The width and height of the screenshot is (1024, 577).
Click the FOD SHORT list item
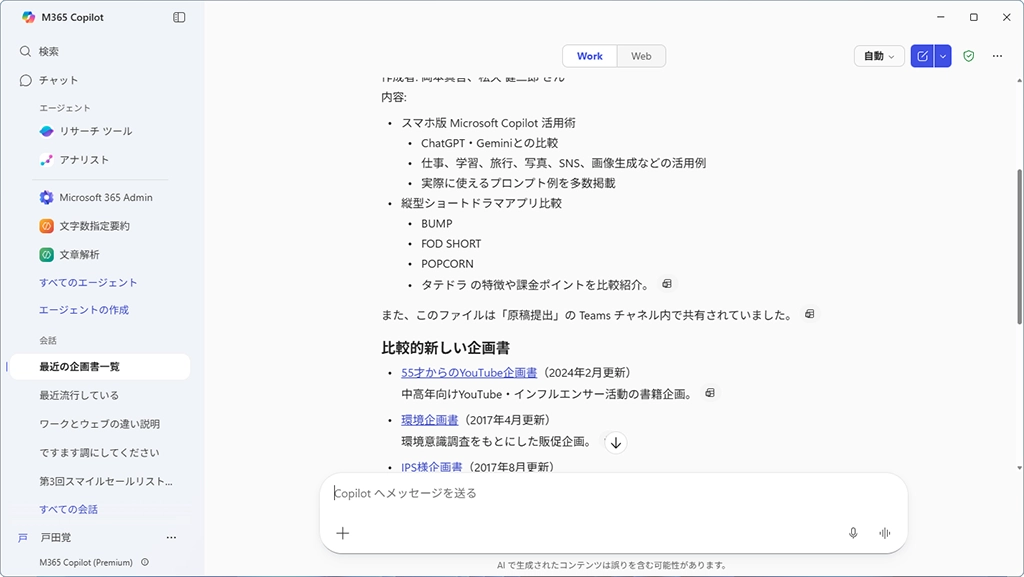[x=451, y=243]
